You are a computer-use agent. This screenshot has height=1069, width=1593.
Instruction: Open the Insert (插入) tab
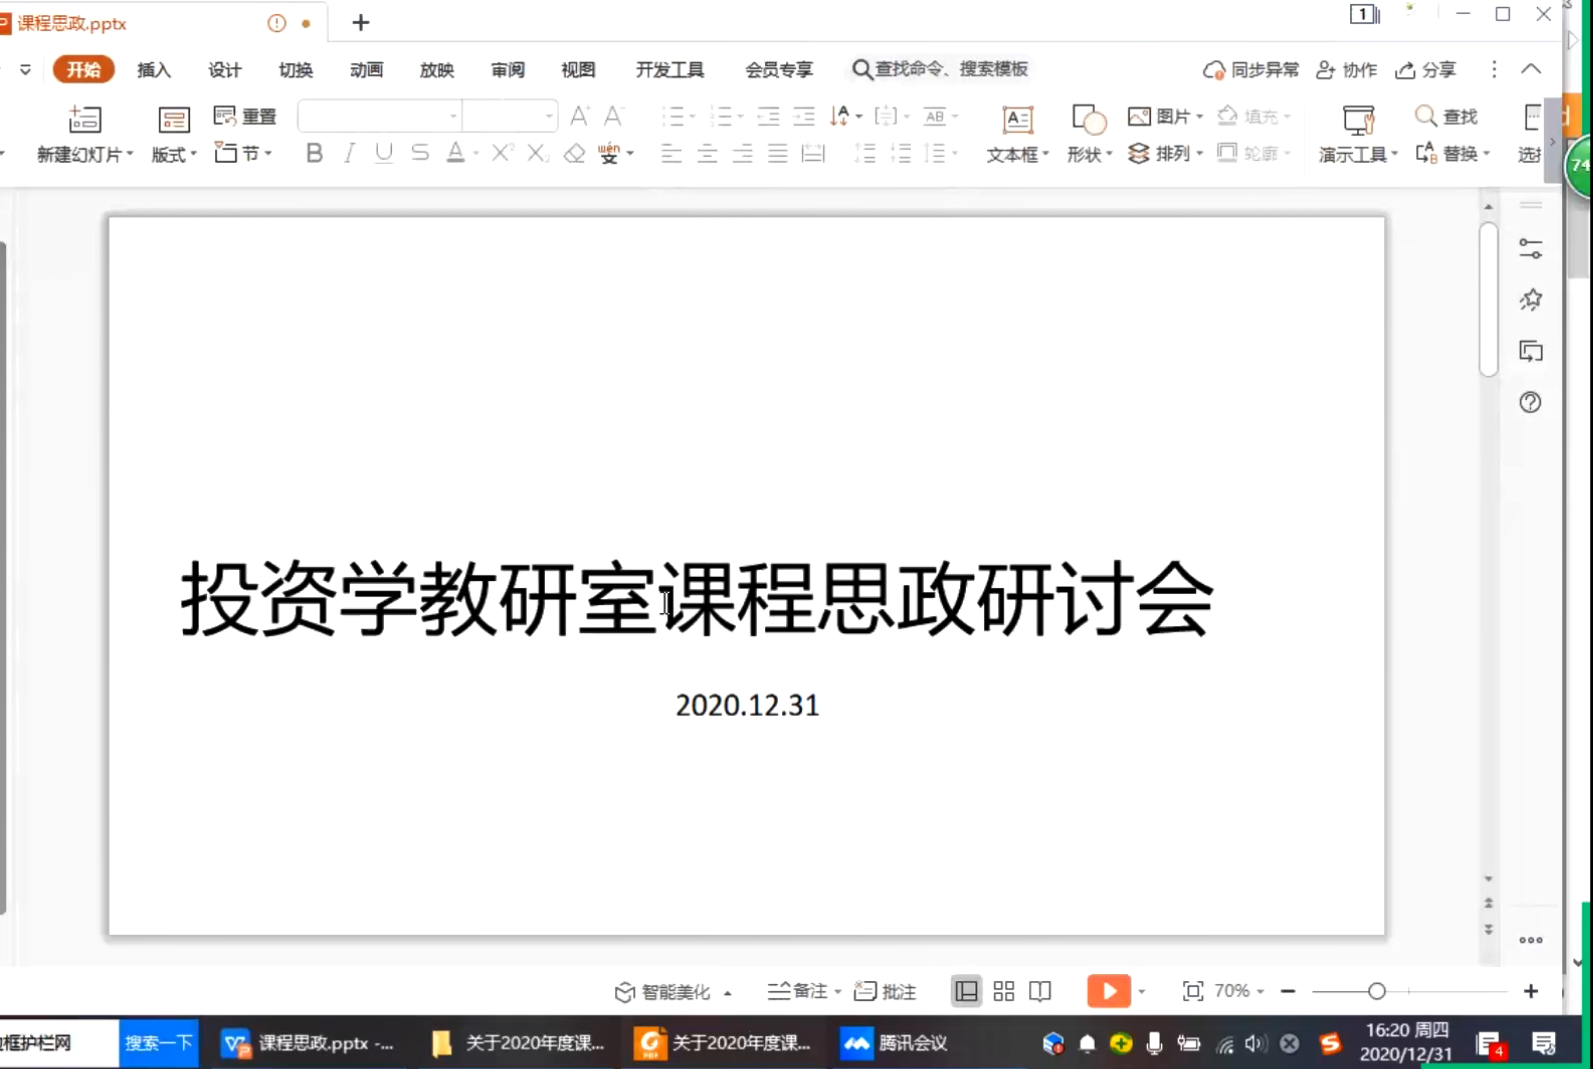pyautogui.click(x=154, y=69)
